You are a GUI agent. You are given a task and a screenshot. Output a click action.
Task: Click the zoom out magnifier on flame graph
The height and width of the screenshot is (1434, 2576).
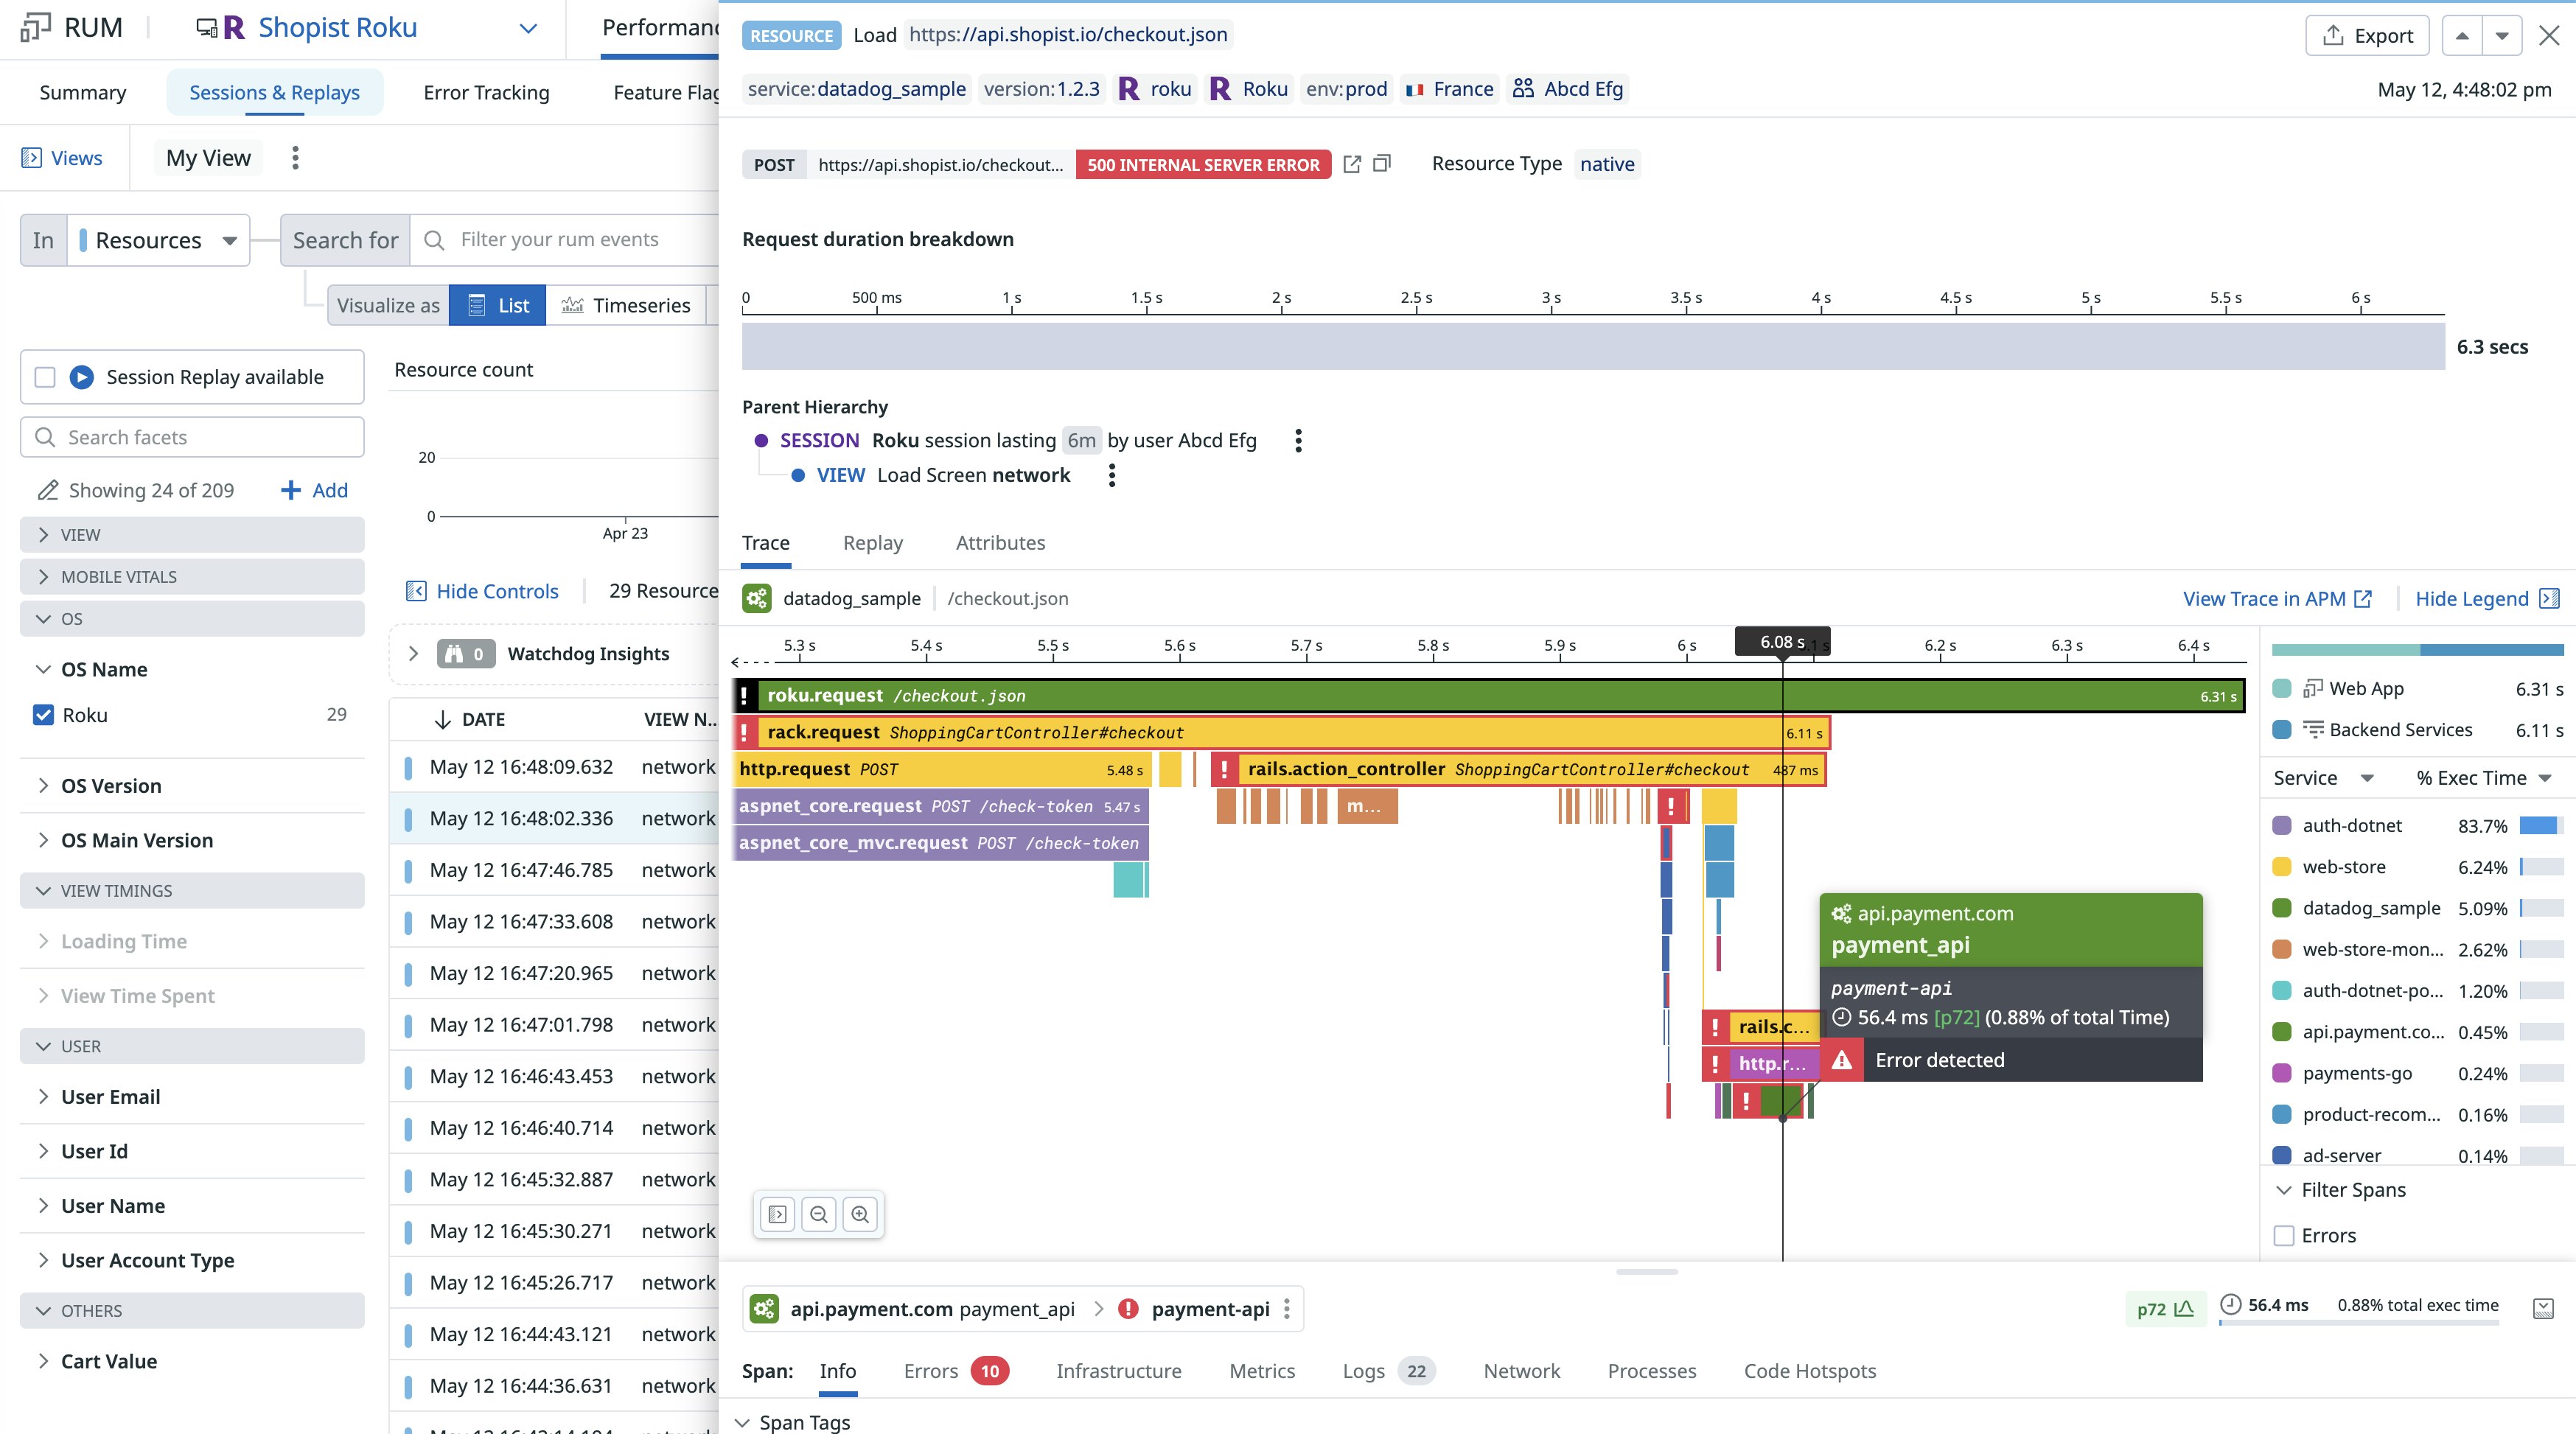coord(819,1214)
